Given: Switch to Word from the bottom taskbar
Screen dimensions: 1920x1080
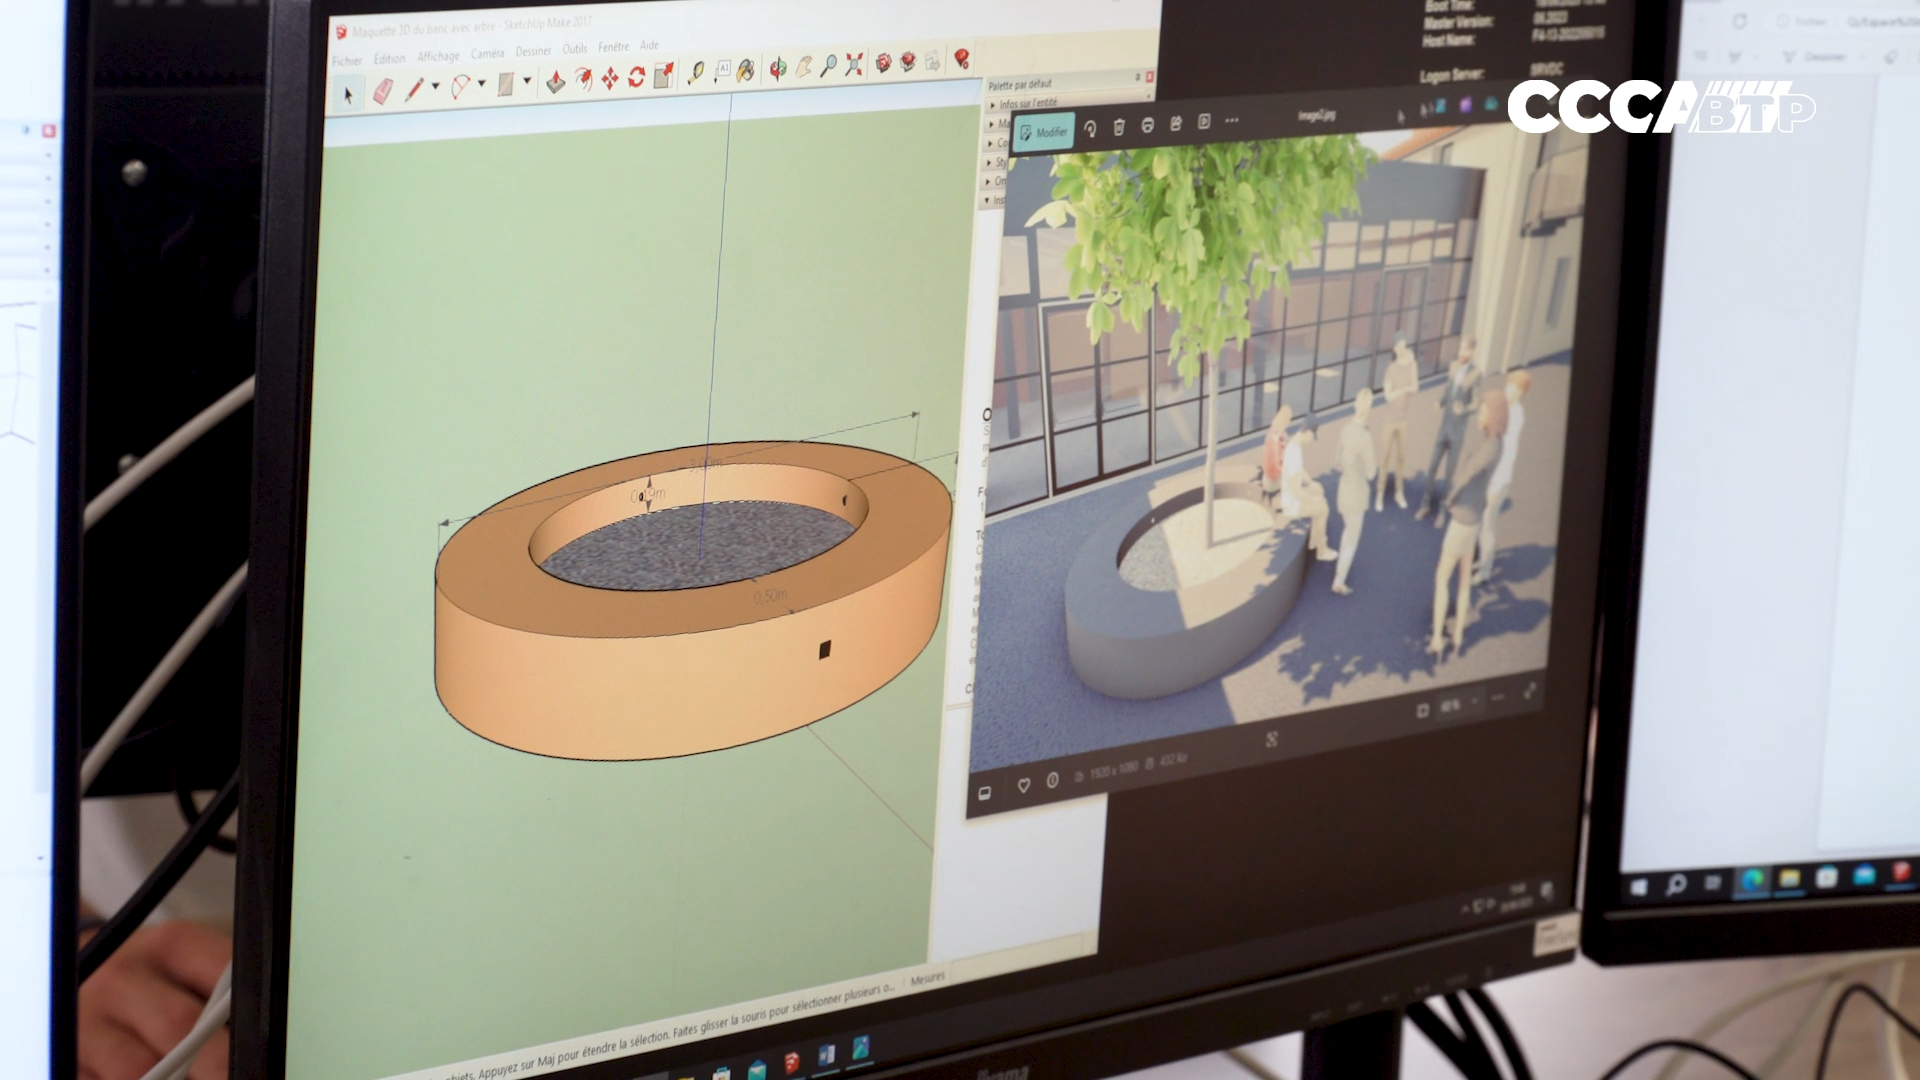Looking at the screenshot, I should 826,1055.
